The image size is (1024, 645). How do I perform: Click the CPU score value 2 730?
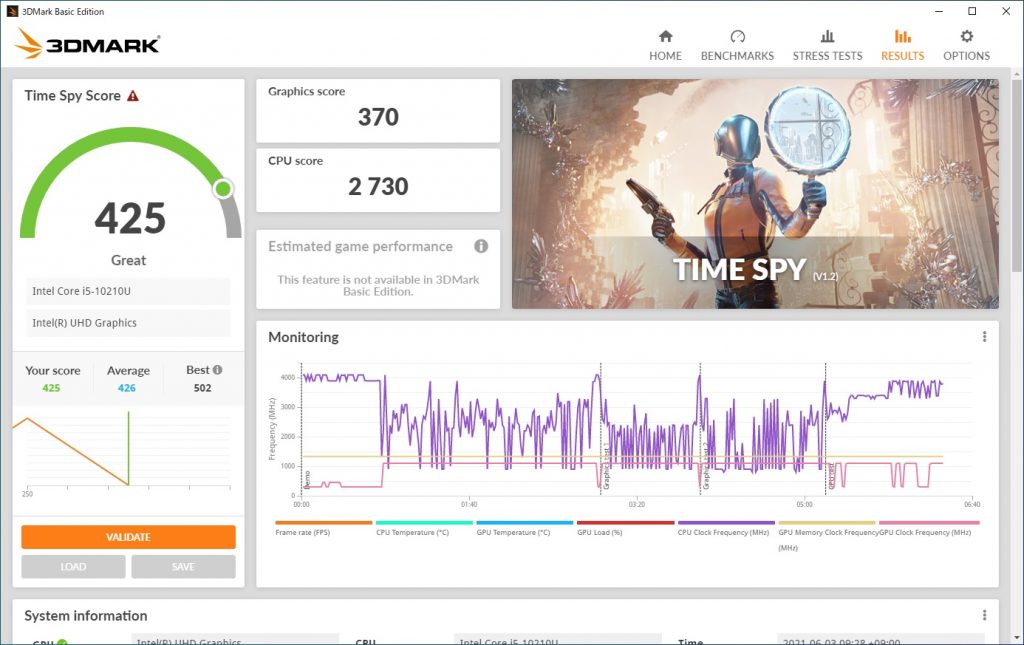tap(378, 187)
